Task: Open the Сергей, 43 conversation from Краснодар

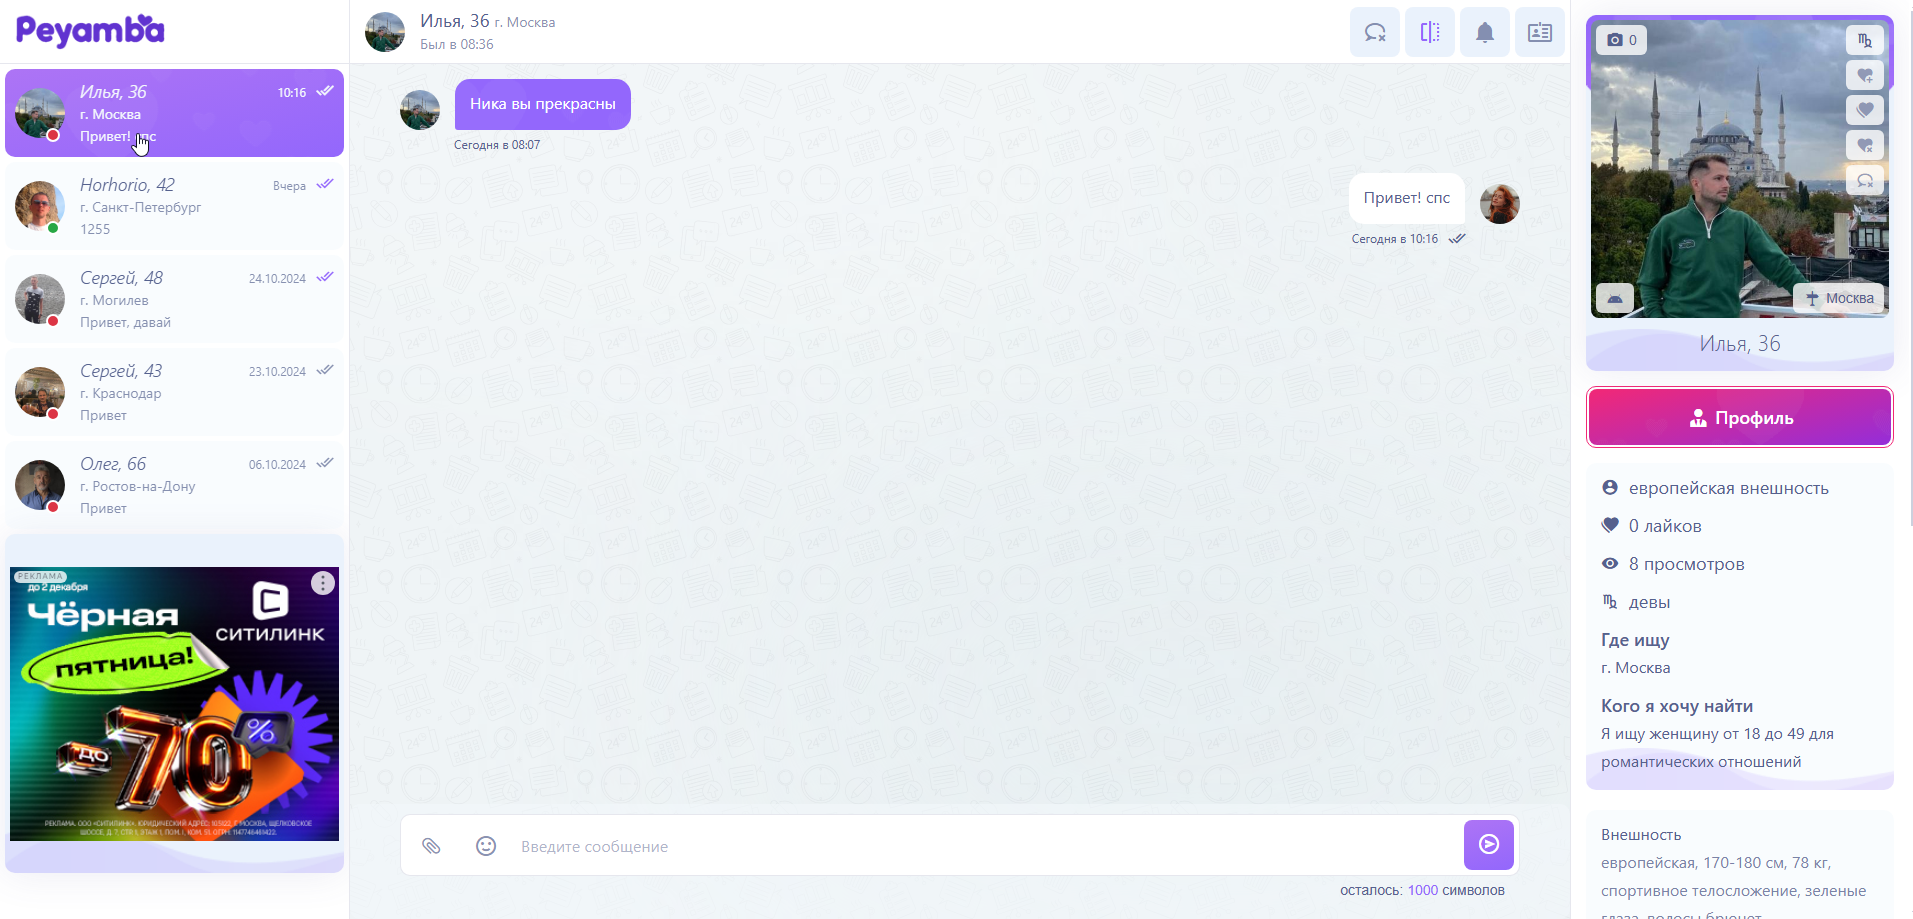Action: 174,392
